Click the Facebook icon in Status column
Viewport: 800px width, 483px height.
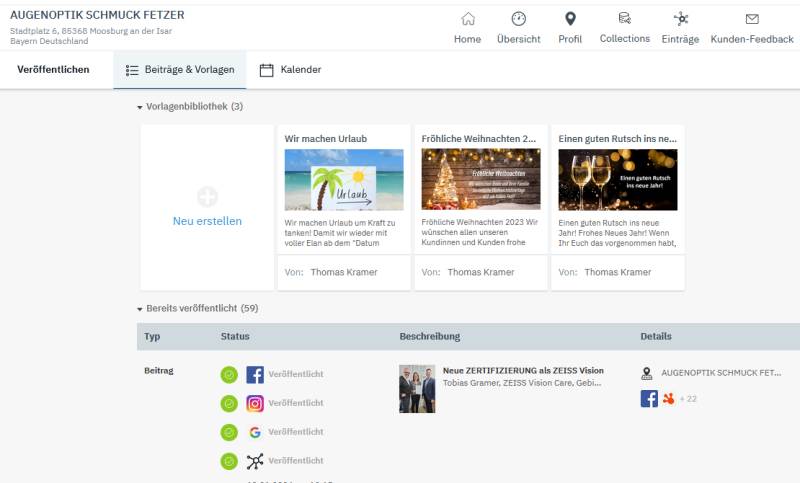pyautogui.click(x=255, y=375)
